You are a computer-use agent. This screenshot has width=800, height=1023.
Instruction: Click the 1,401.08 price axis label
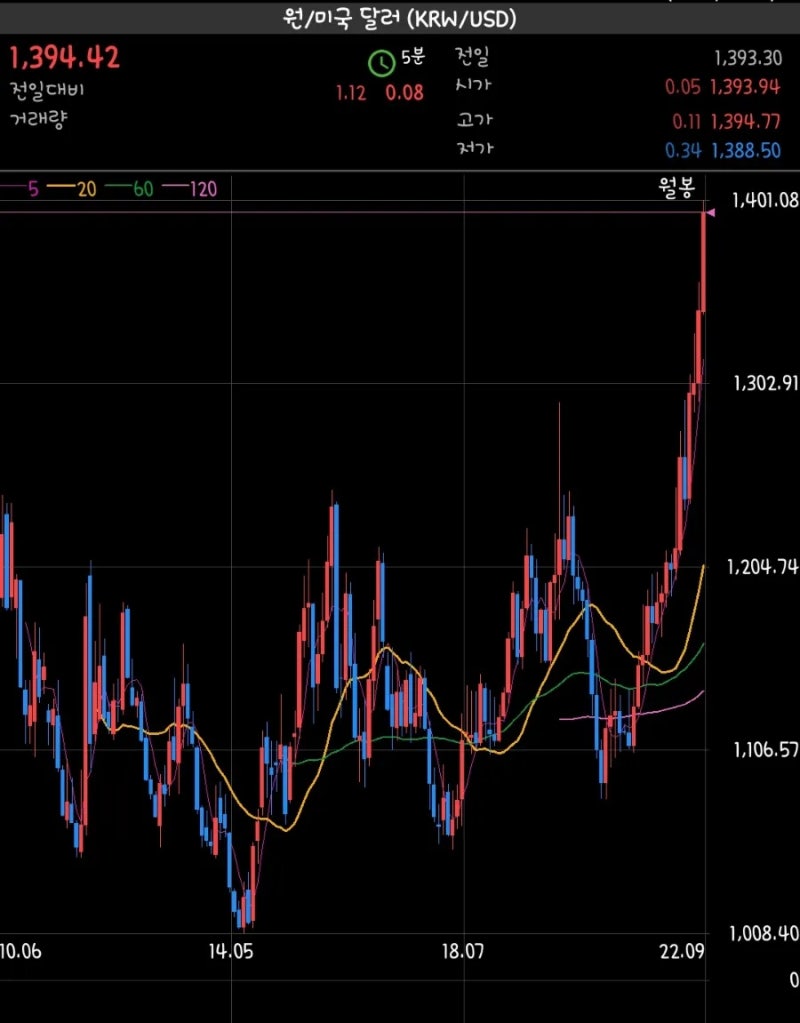765,200
